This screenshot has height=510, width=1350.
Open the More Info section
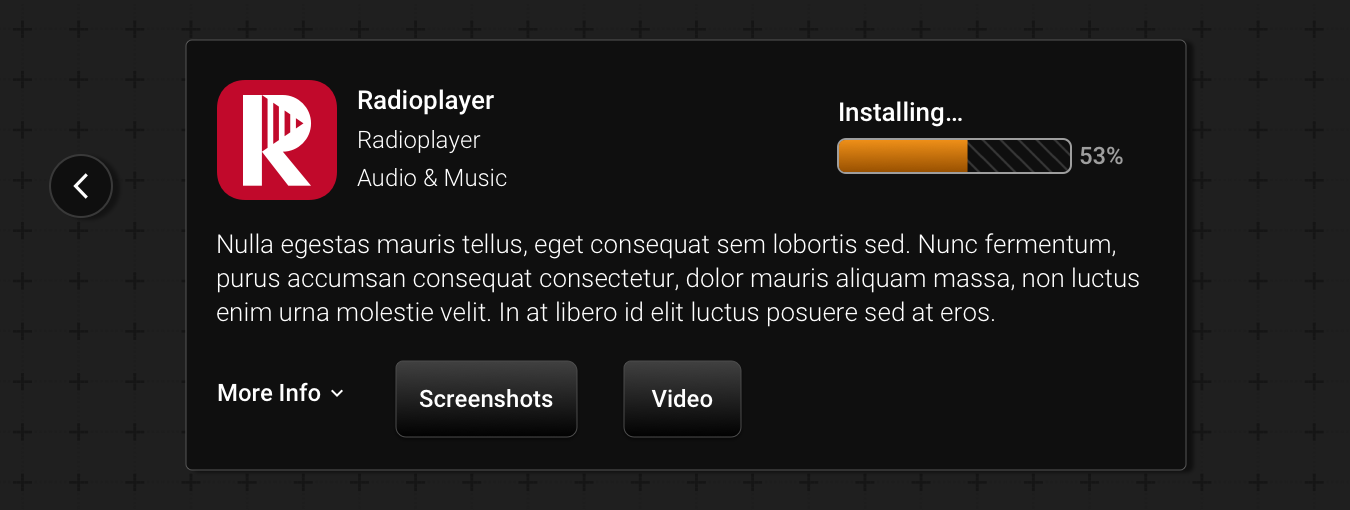tap(281, 393)
